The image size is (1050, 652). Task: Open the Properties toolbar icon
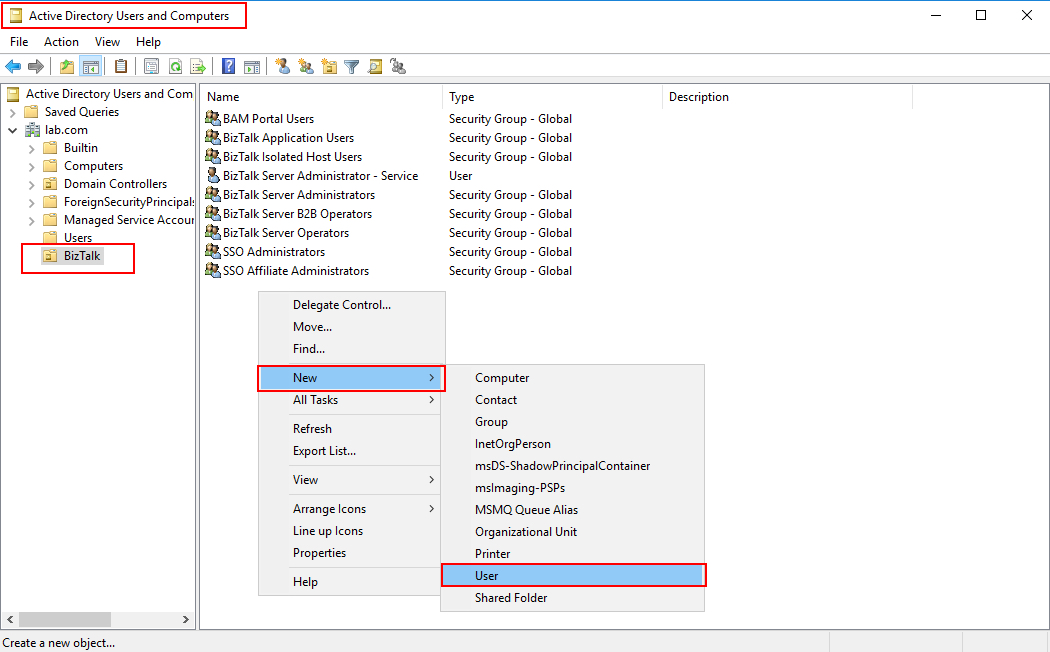pos(151,66)
